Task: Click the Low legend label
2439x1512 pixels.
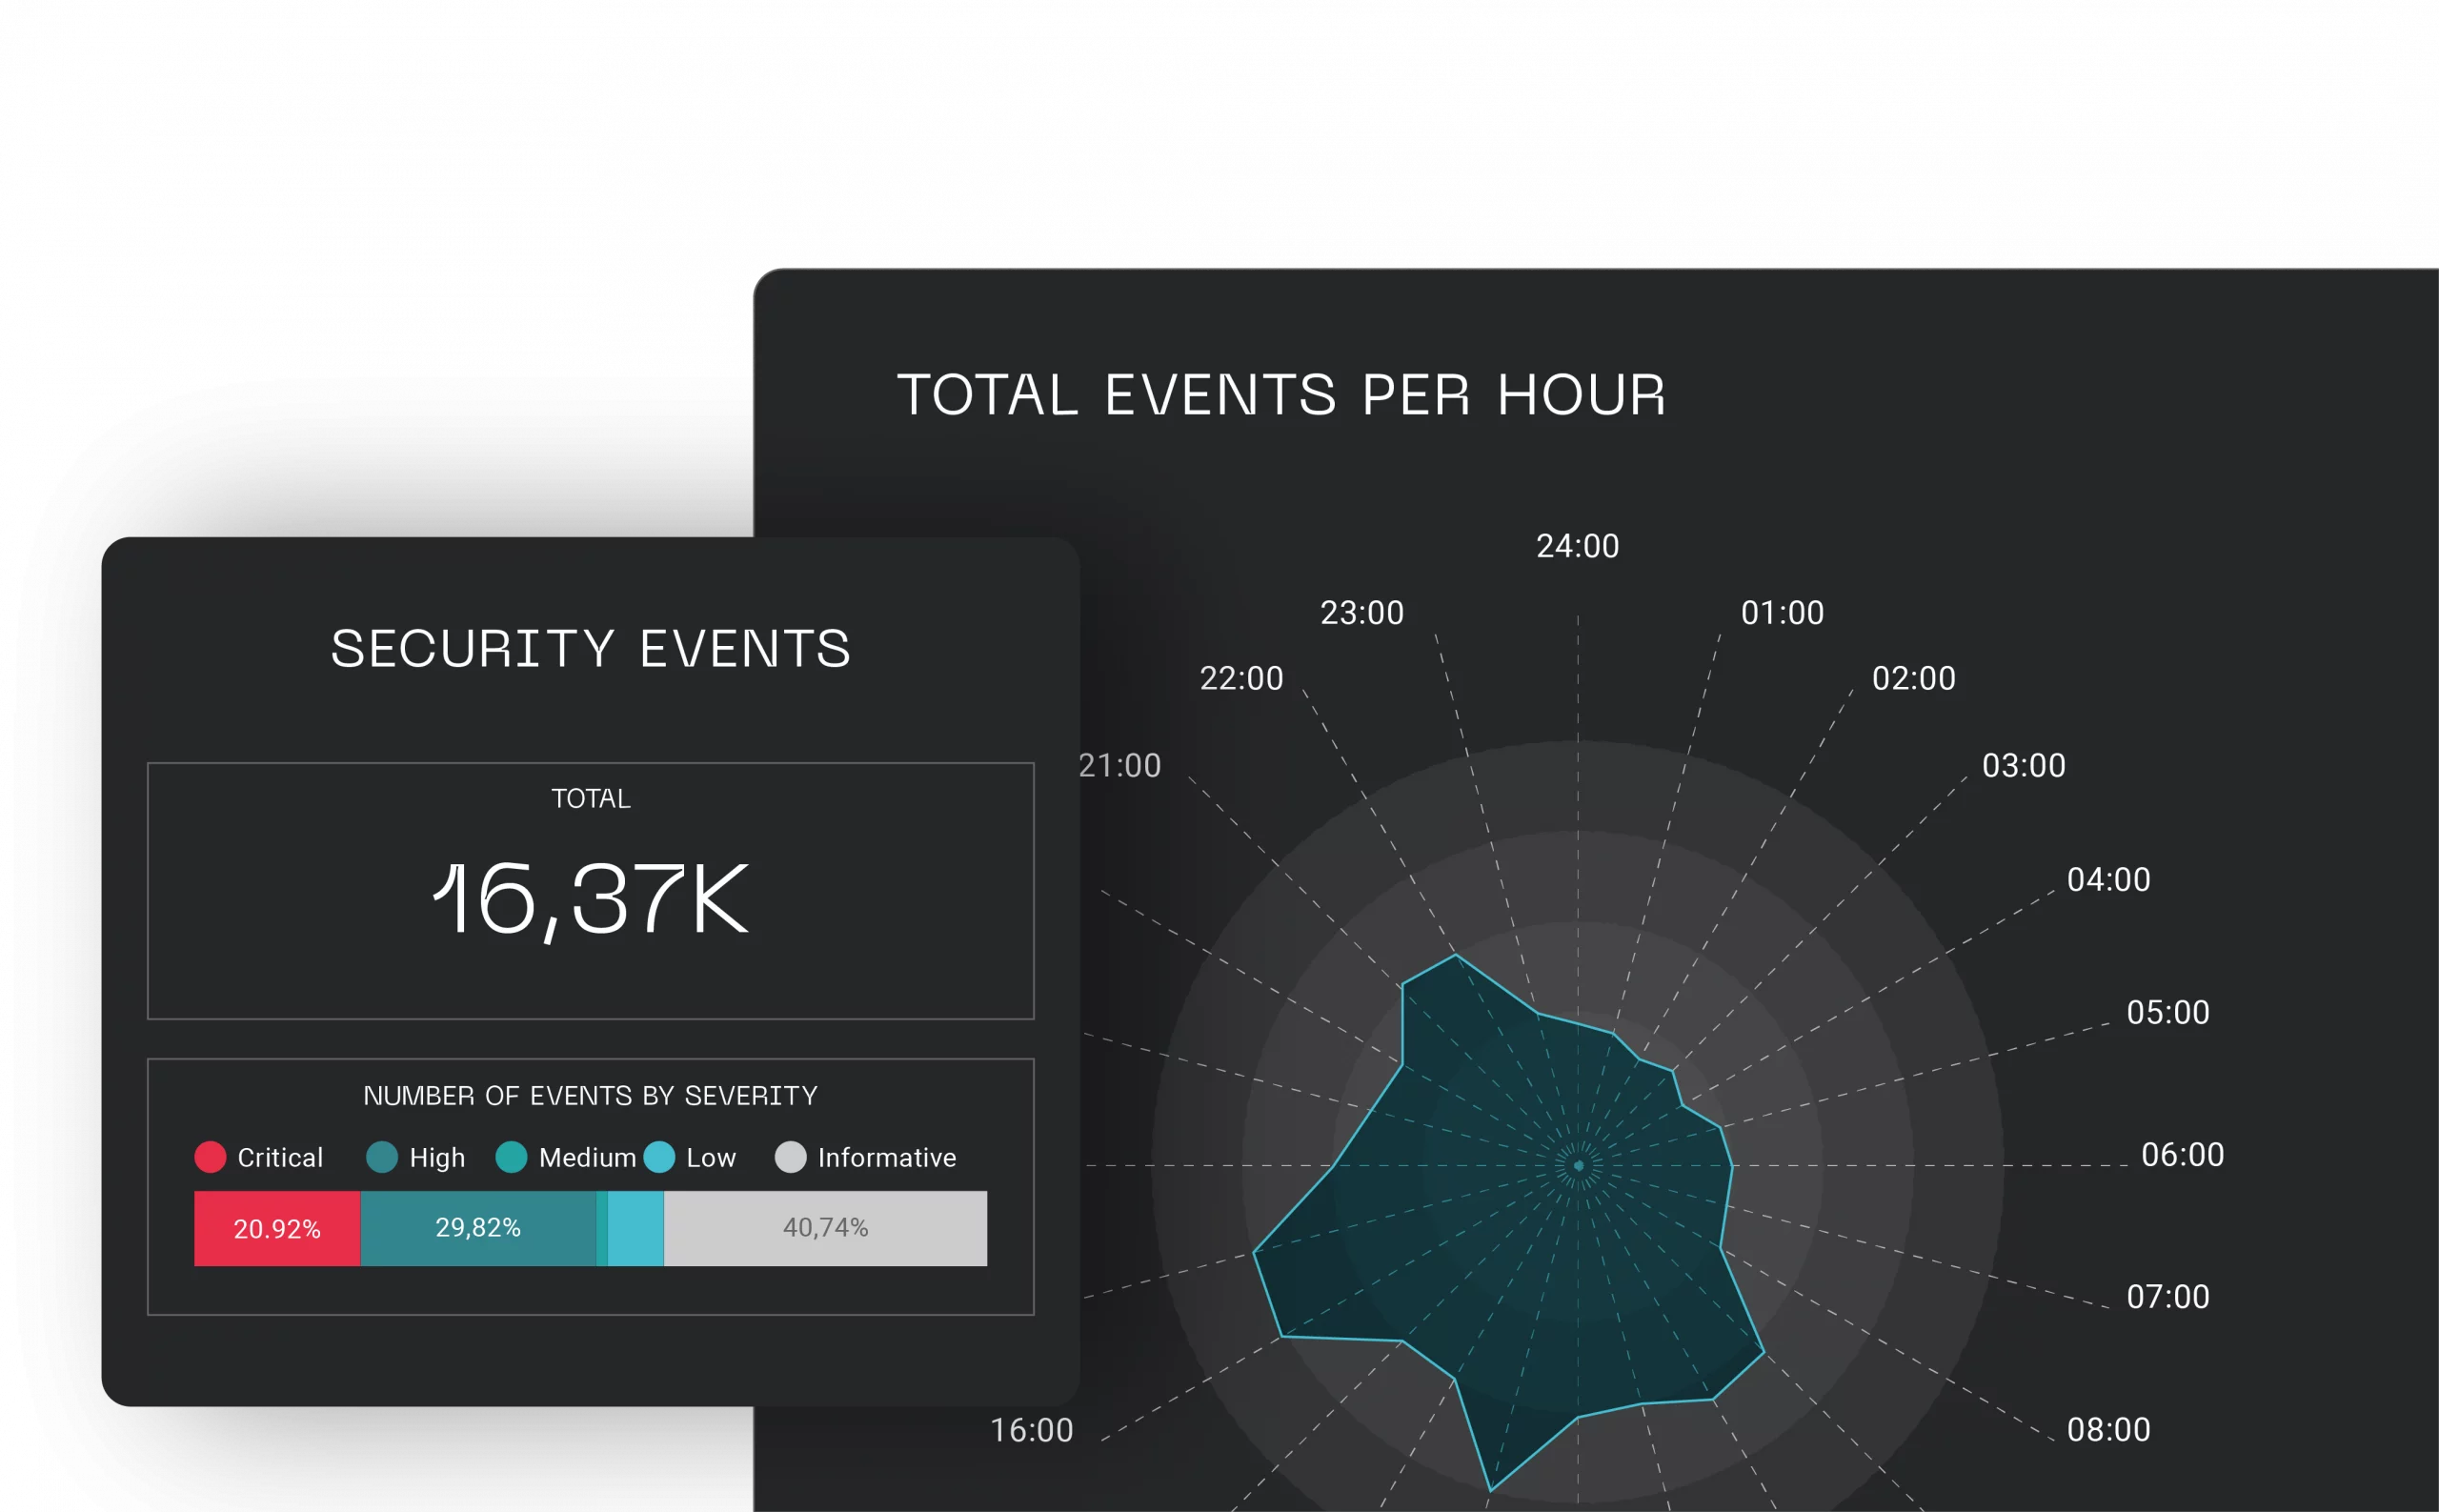Action: pyautogui.click(x=711, y=1157)
